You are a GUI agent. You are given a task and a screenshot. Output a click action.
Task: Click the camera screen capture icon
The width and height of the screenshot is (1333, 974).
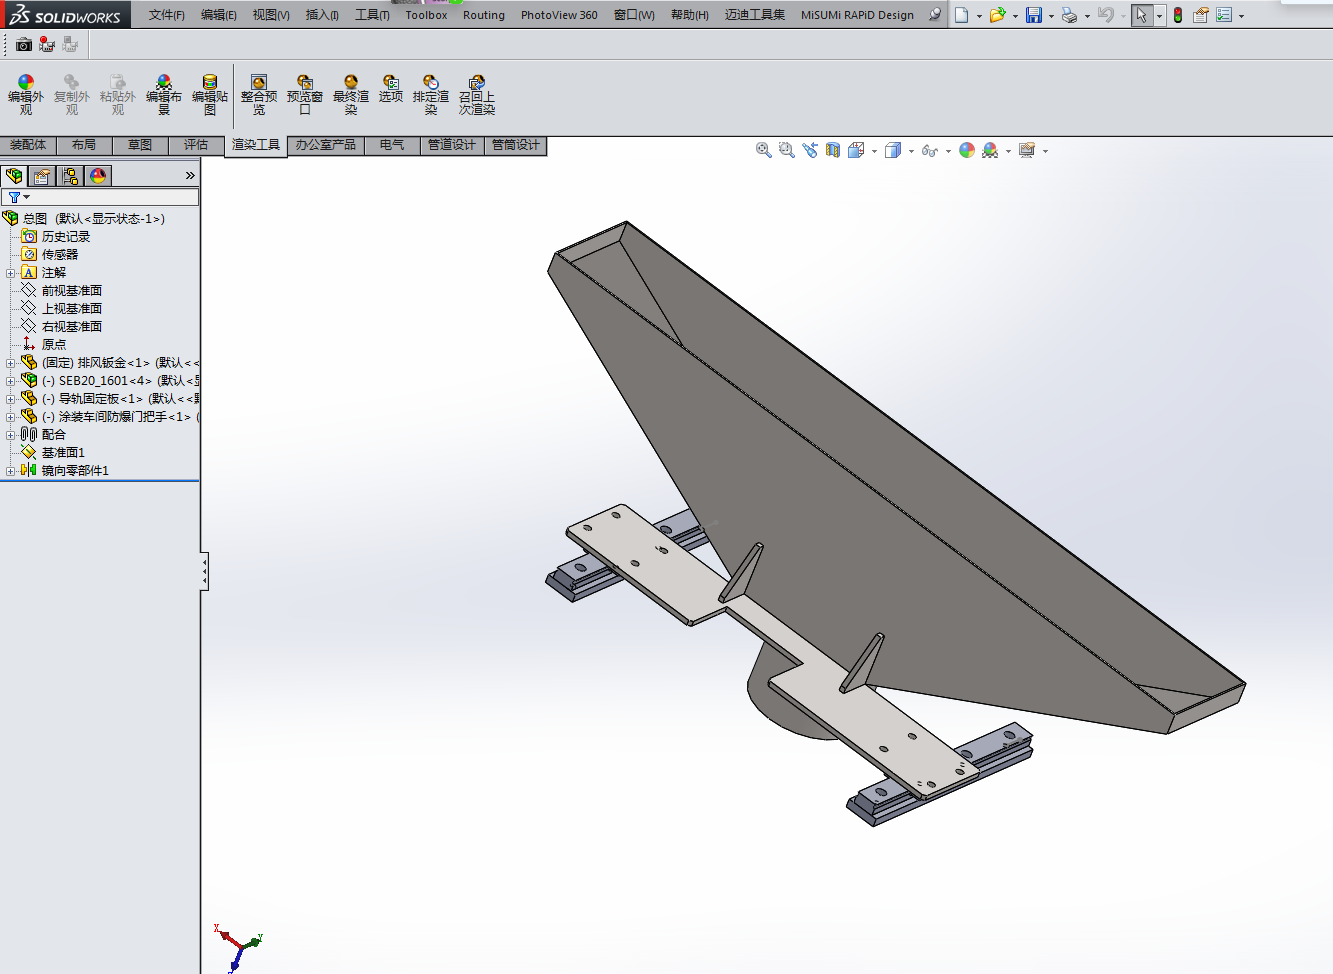pyautogui.click(x=24, y=44)
